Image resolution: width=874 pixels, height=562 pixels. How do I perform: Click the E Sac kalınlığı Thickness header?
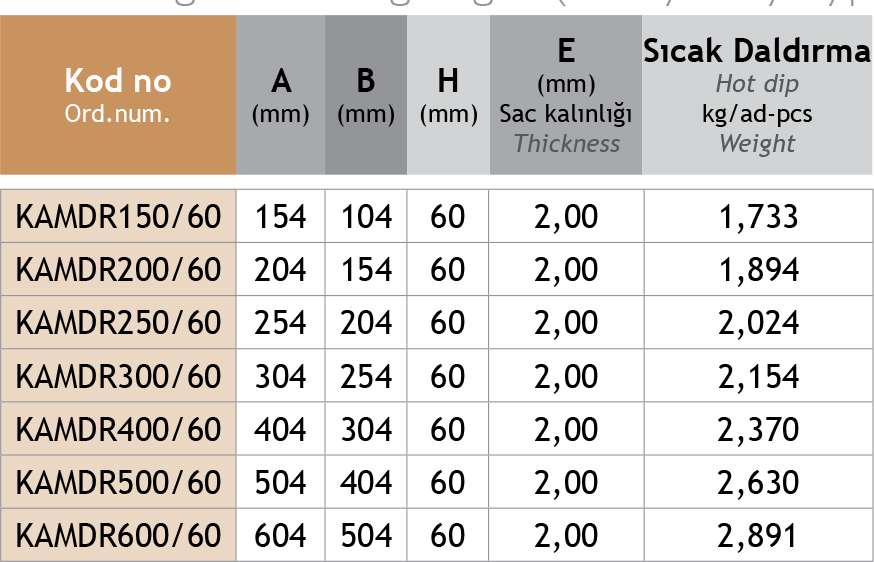(566, 95)
